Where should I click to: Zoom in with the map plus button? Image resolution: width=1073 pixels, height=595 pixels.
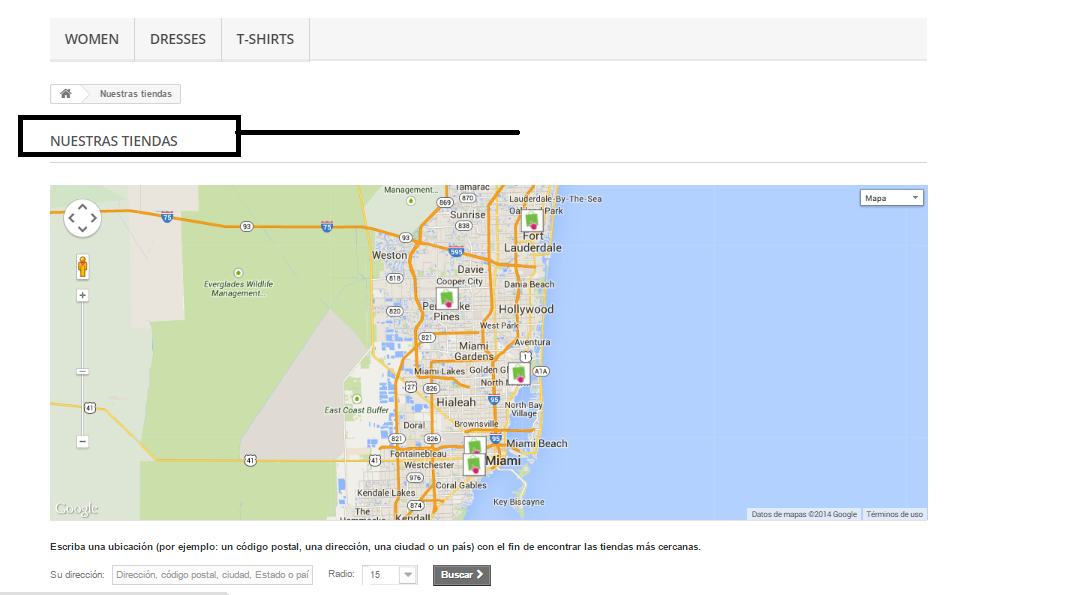point(82,295)
